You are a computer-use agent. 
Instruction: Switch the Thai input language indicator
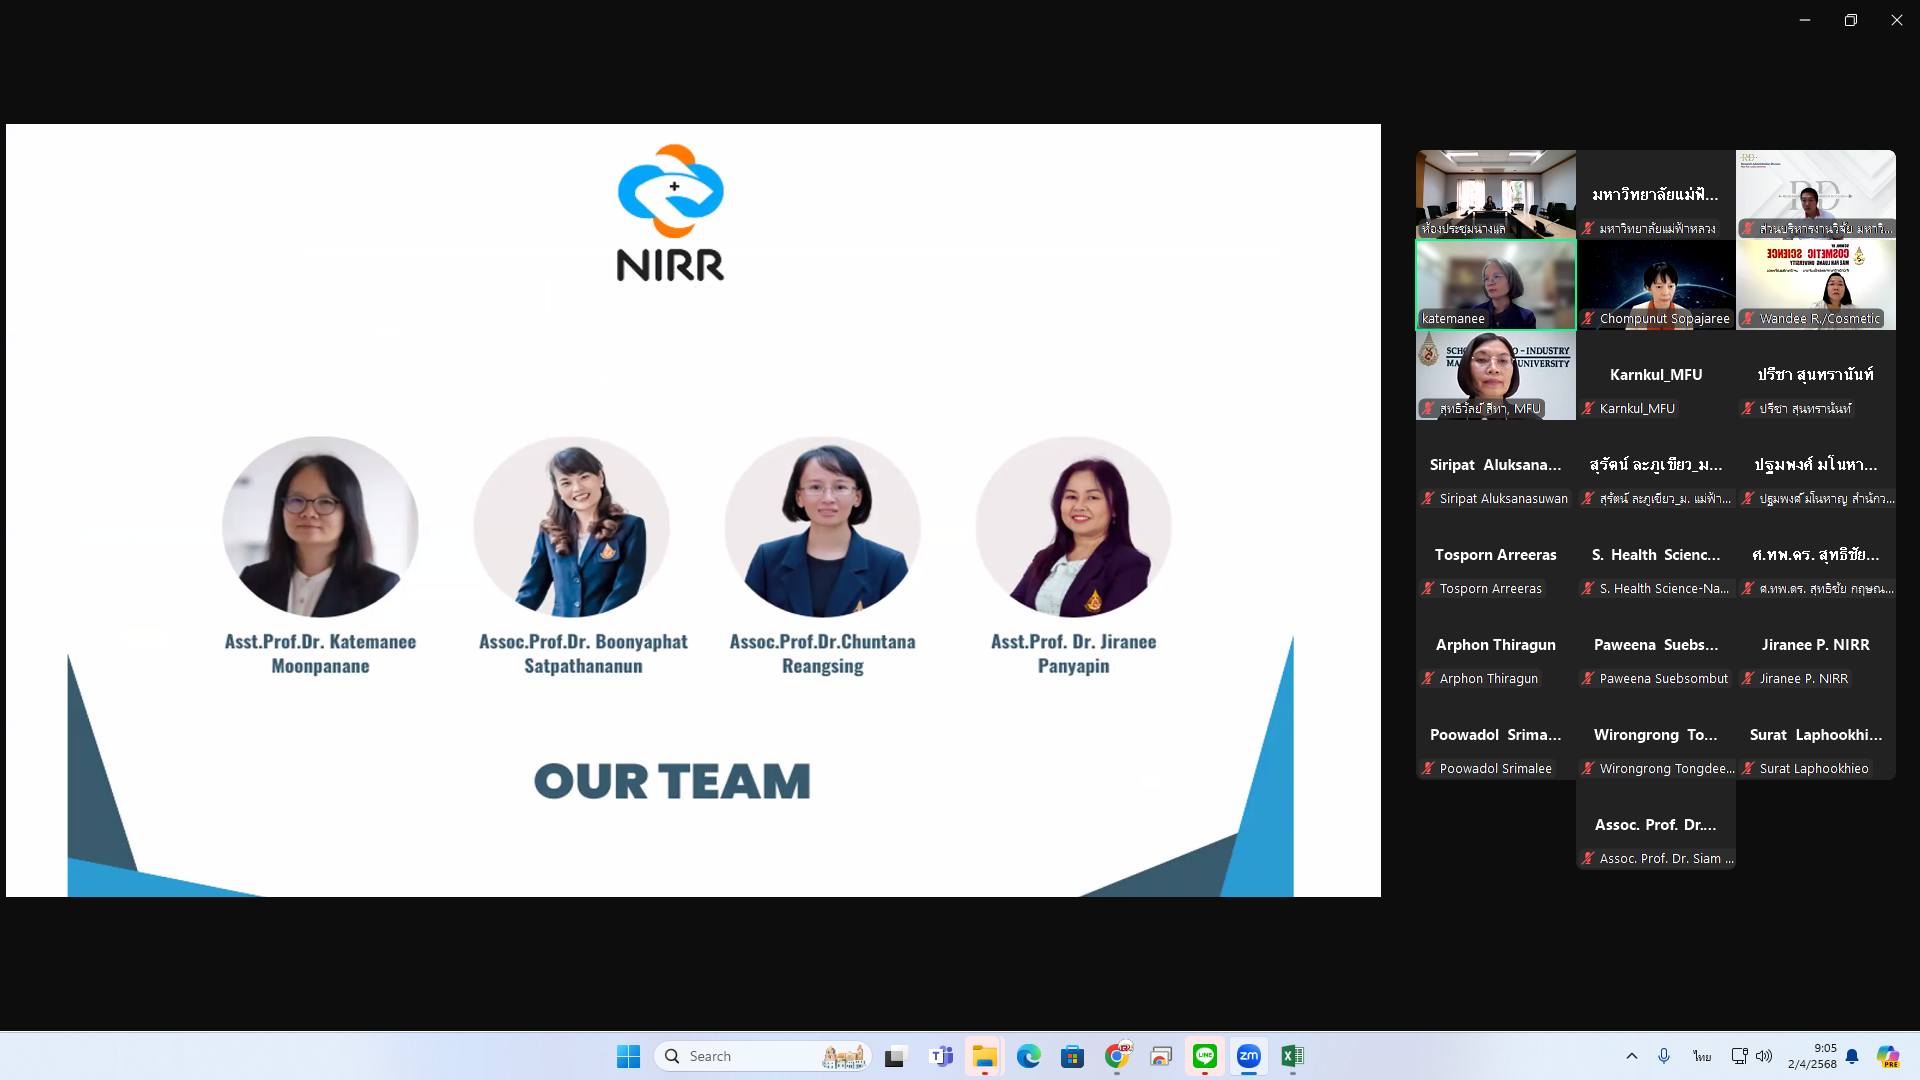pos(1702,1056)
